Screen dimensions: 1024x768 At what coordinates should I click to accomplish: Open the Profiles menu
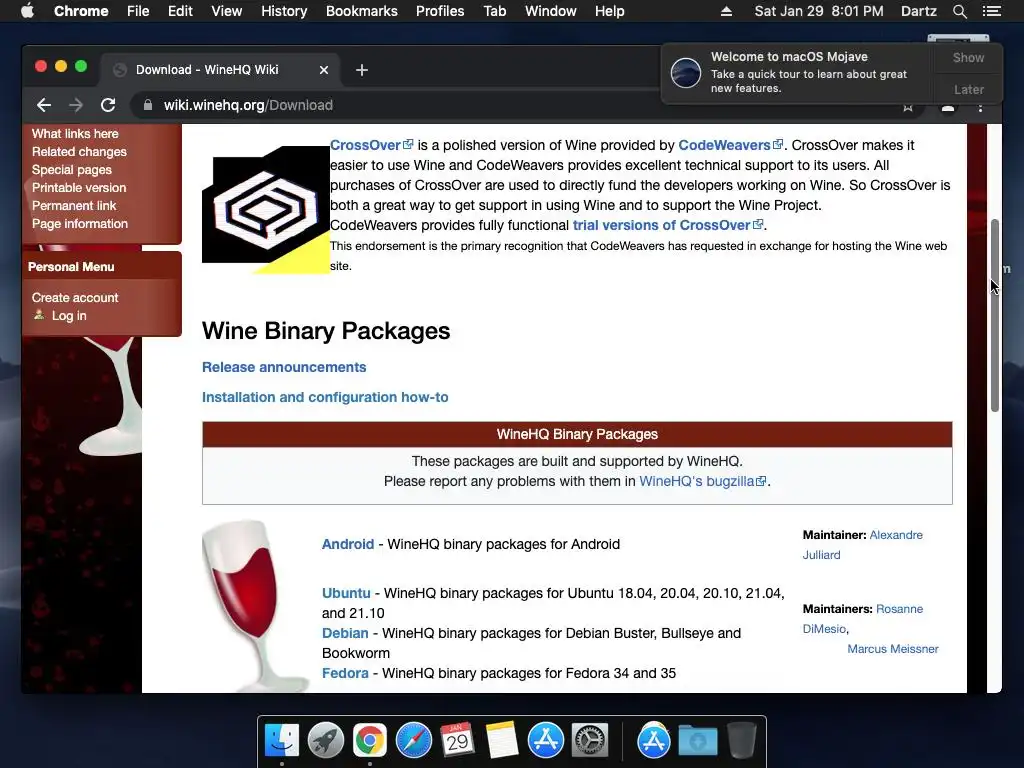click(x=440, y=11)
